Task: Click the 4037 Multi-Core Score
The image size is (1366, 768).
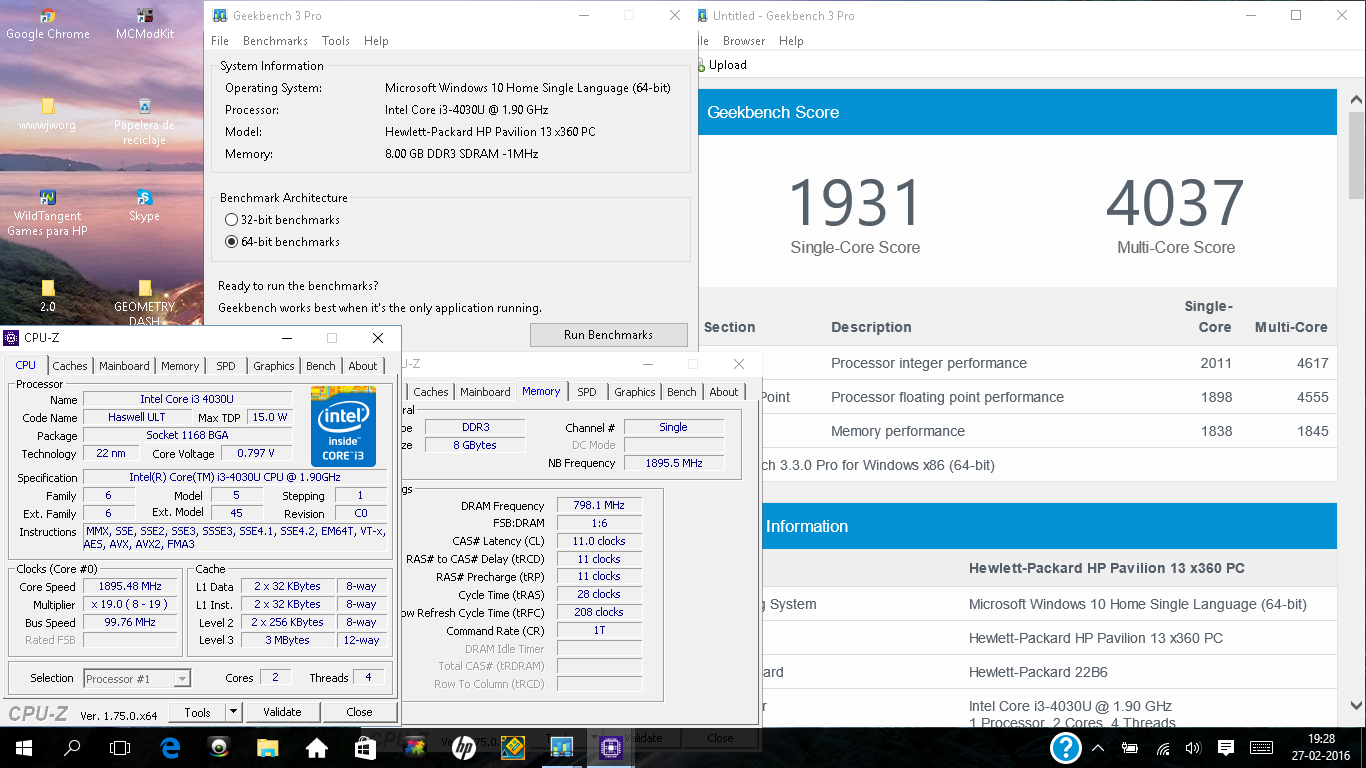Action: [x=1175, y=203]
